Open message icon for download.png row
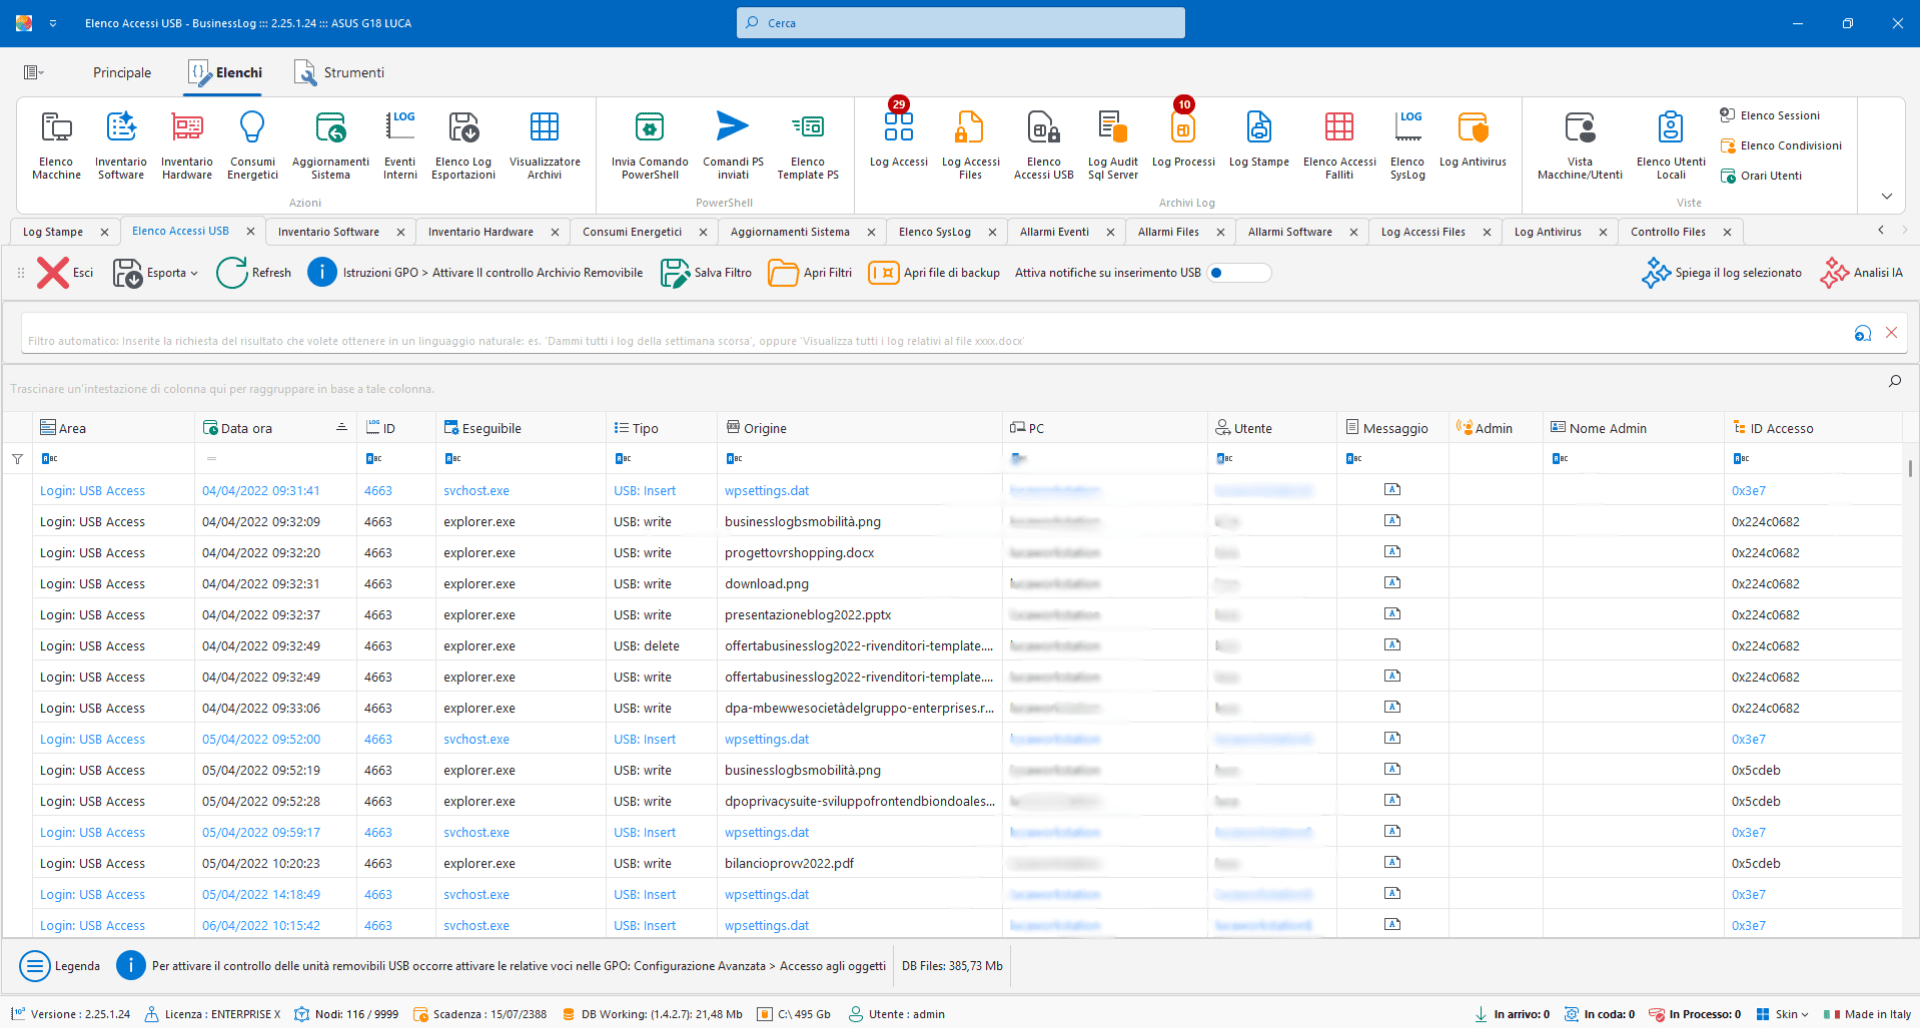1920x1033 pixels. (1392, 583)
